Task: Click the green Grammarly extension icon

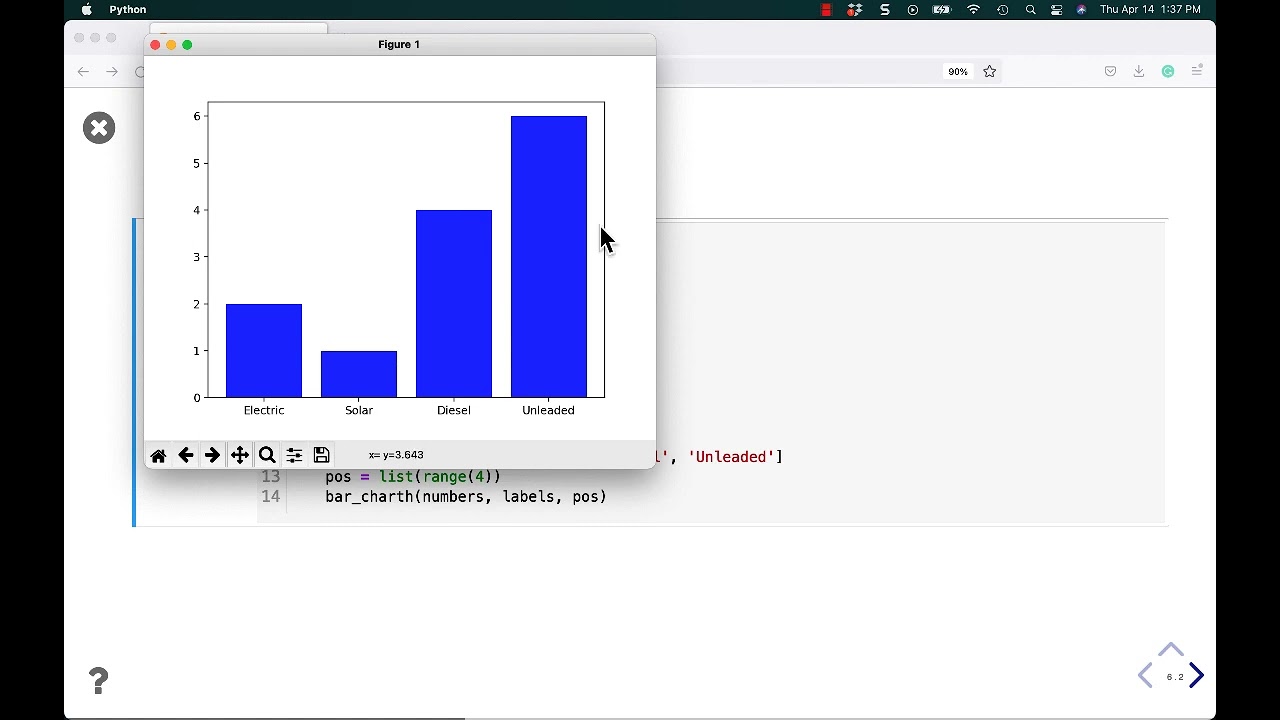Action: (x=1167, y=71)
